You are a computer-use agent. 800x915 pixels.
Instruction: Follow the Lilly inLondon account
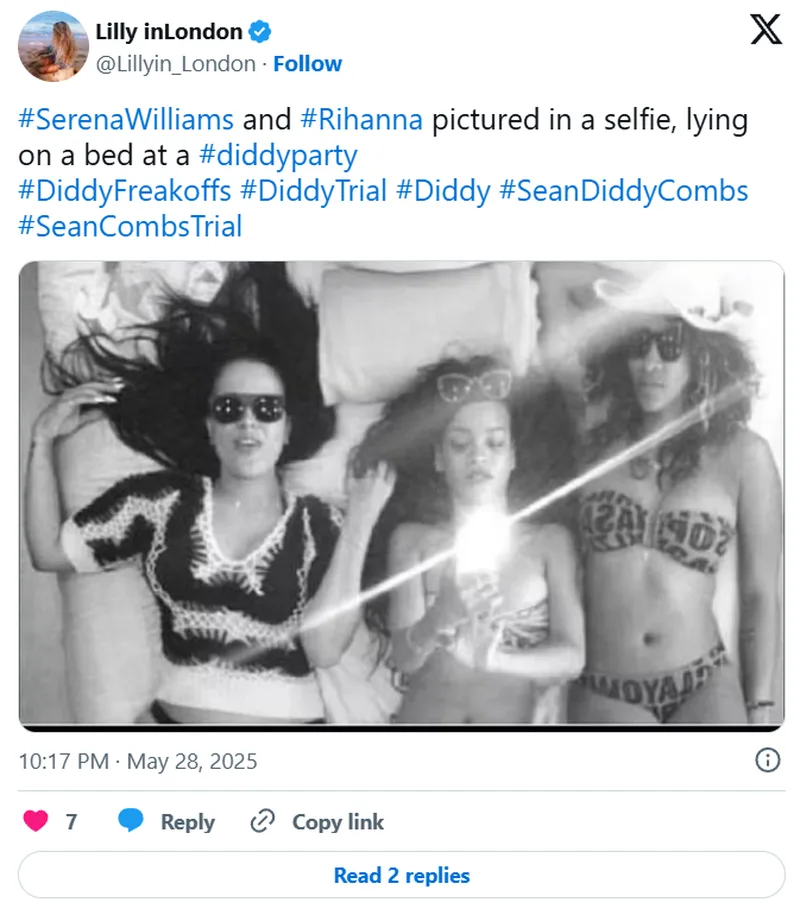(308, 64)
